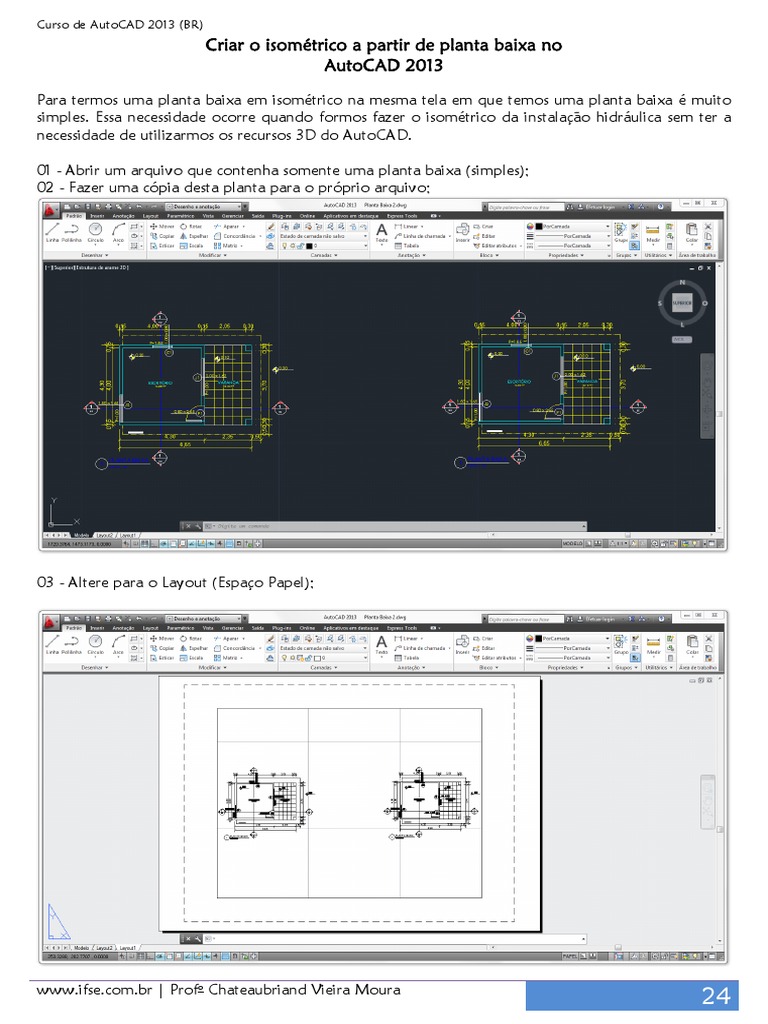The width and height of the screenshot is (768, 1024).
Task: Open the red application menu in lower window
Action: click(x=51, y=622)
